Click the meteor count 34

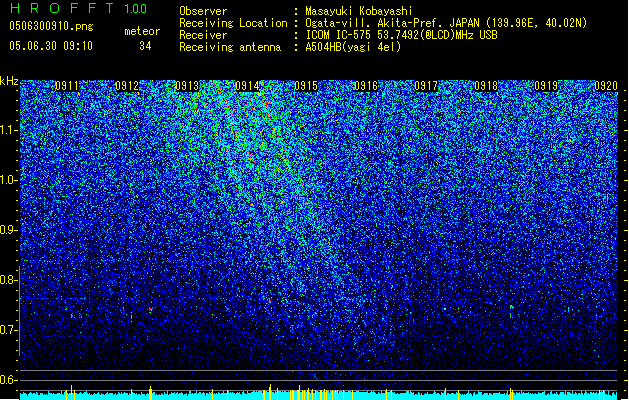[145, 46]
